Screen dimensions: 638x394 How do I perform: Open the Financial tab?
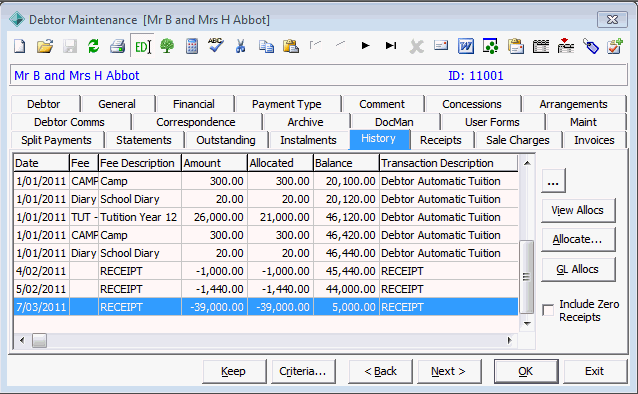coord(194,104)
